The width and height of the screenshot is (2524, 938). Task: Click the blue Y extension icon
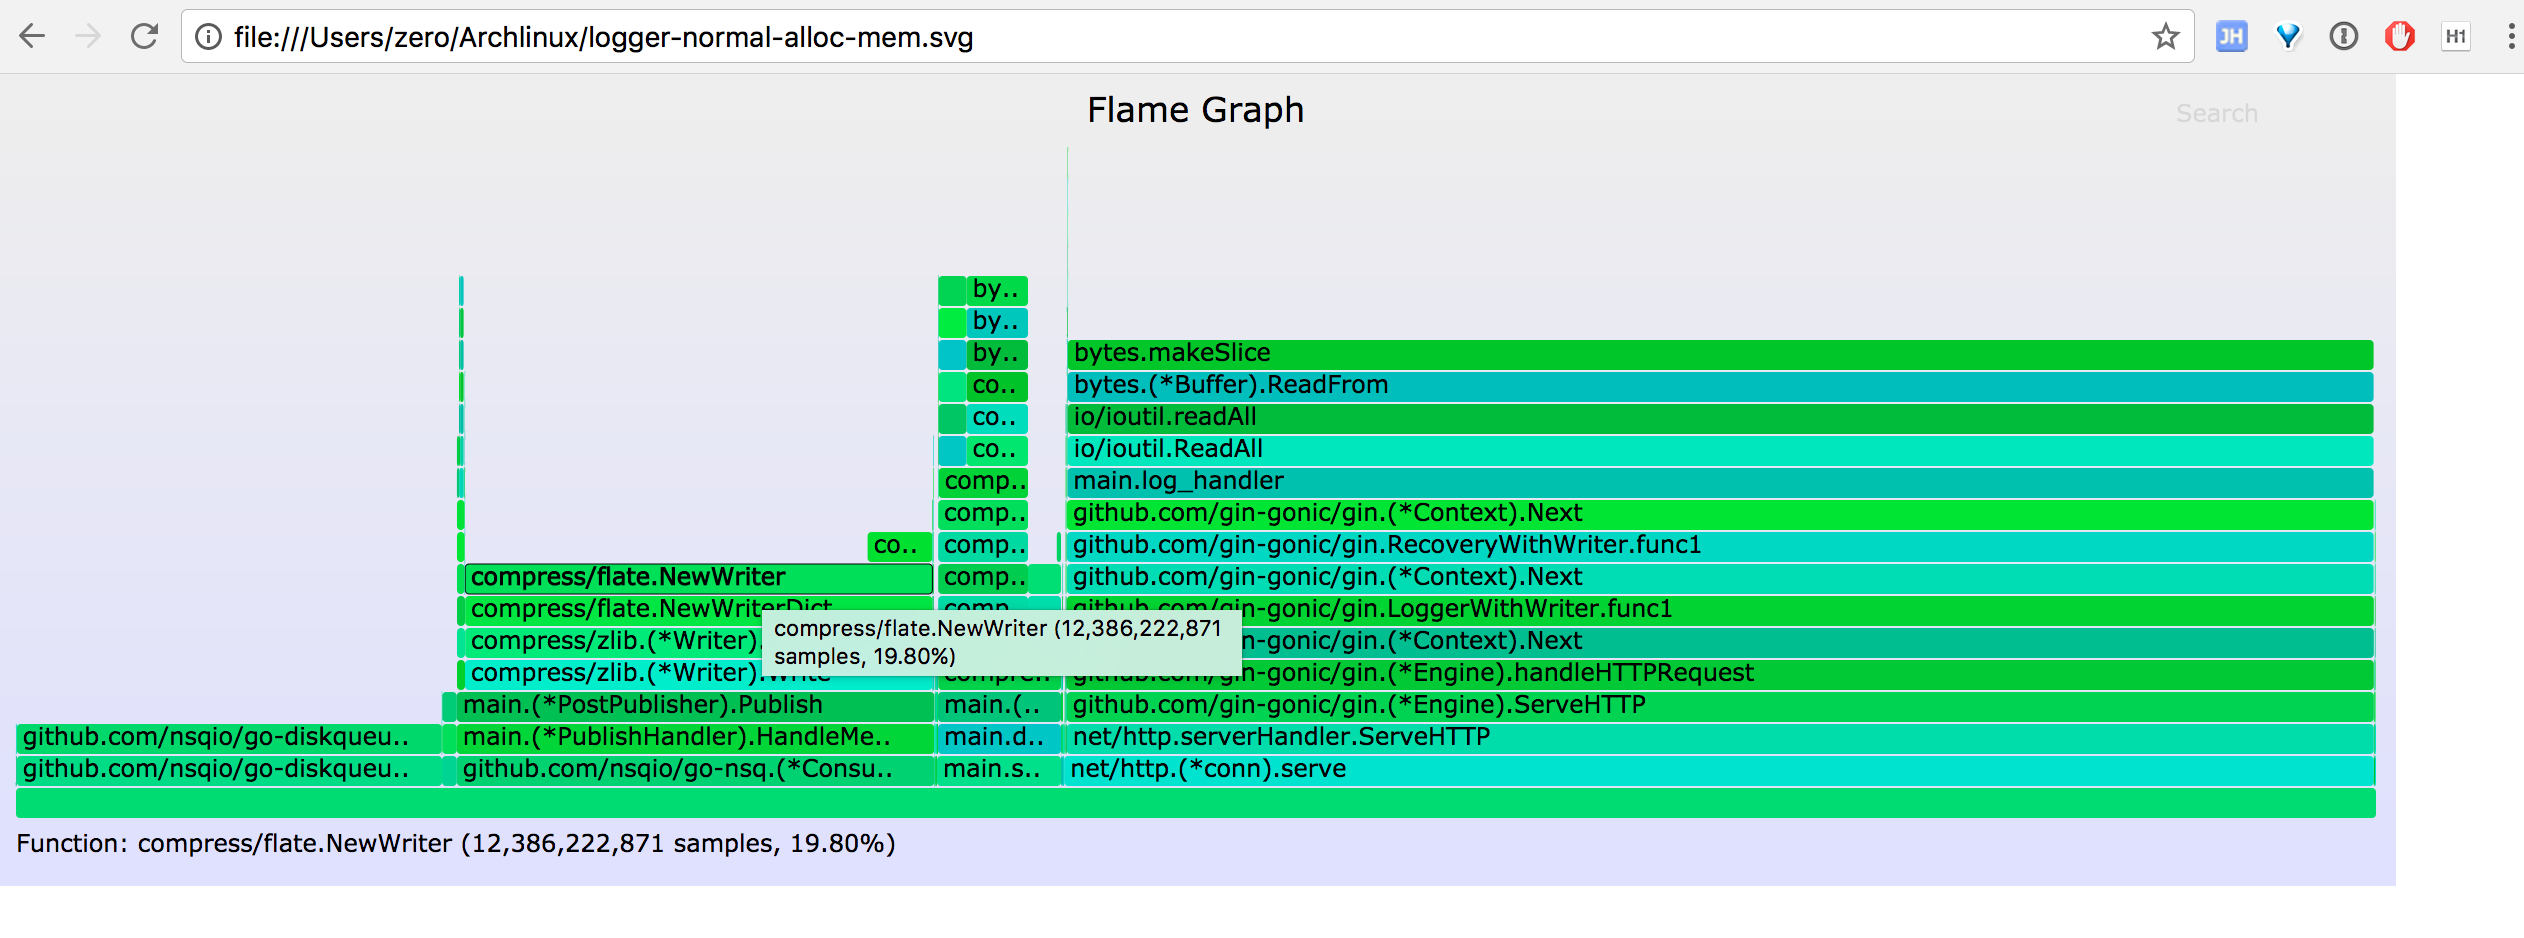pos(2287,37)
